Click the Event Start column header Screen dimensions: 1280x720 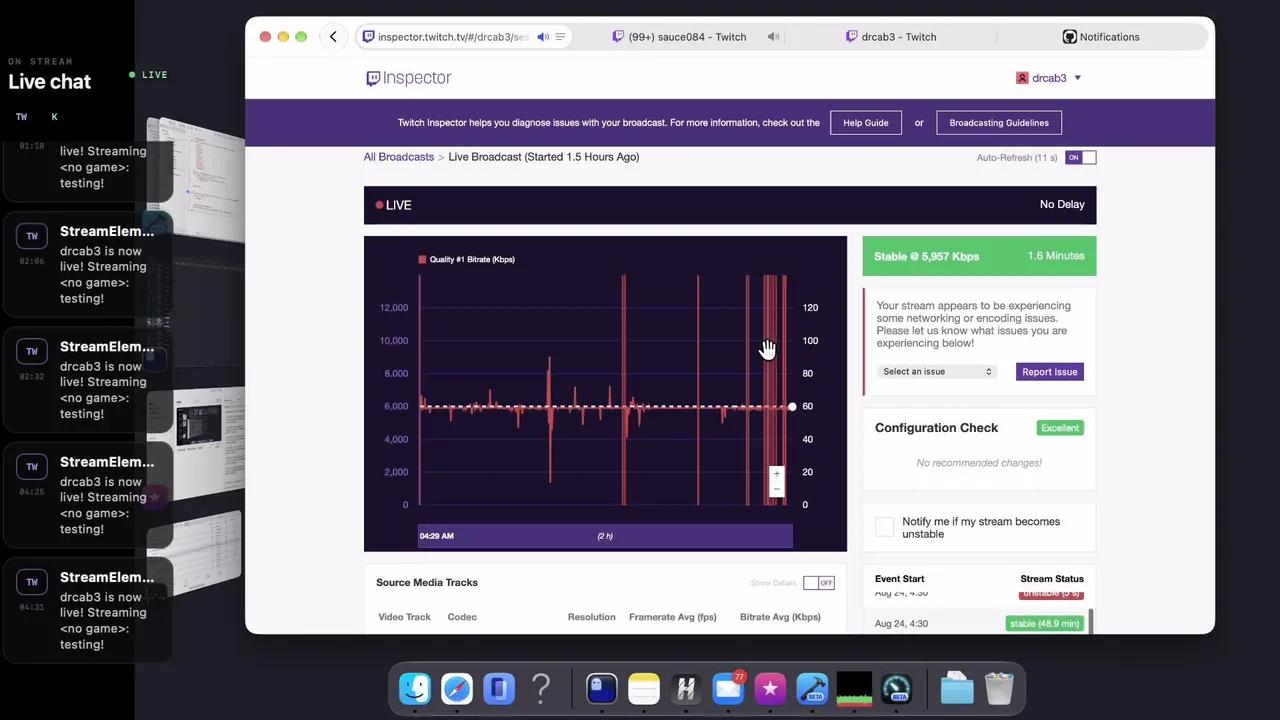[900, 579]
